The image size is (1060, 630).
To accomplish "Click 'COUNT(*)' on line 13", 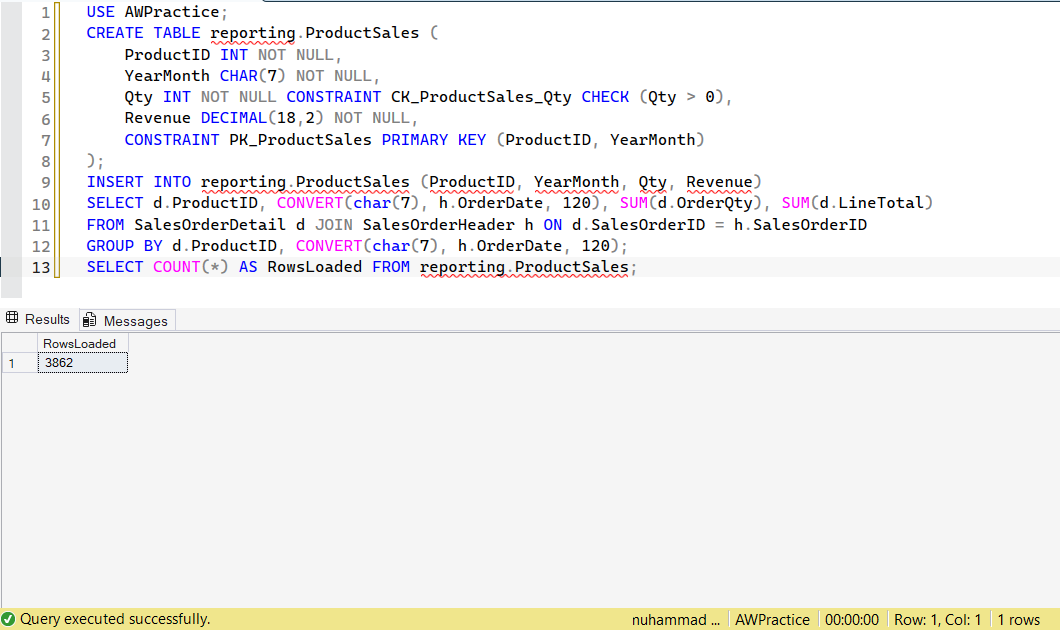I will 191,267.
